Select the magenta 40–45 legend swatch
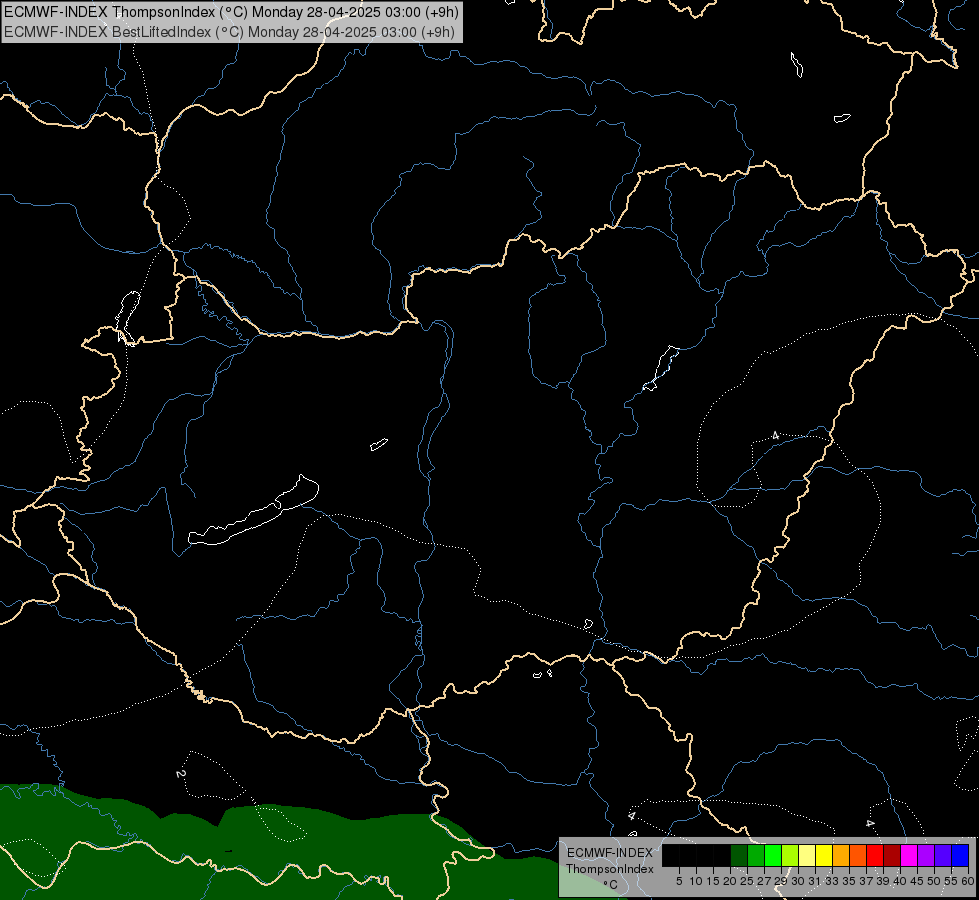Viewport: 979px width, 900px height. pos(908,855)
